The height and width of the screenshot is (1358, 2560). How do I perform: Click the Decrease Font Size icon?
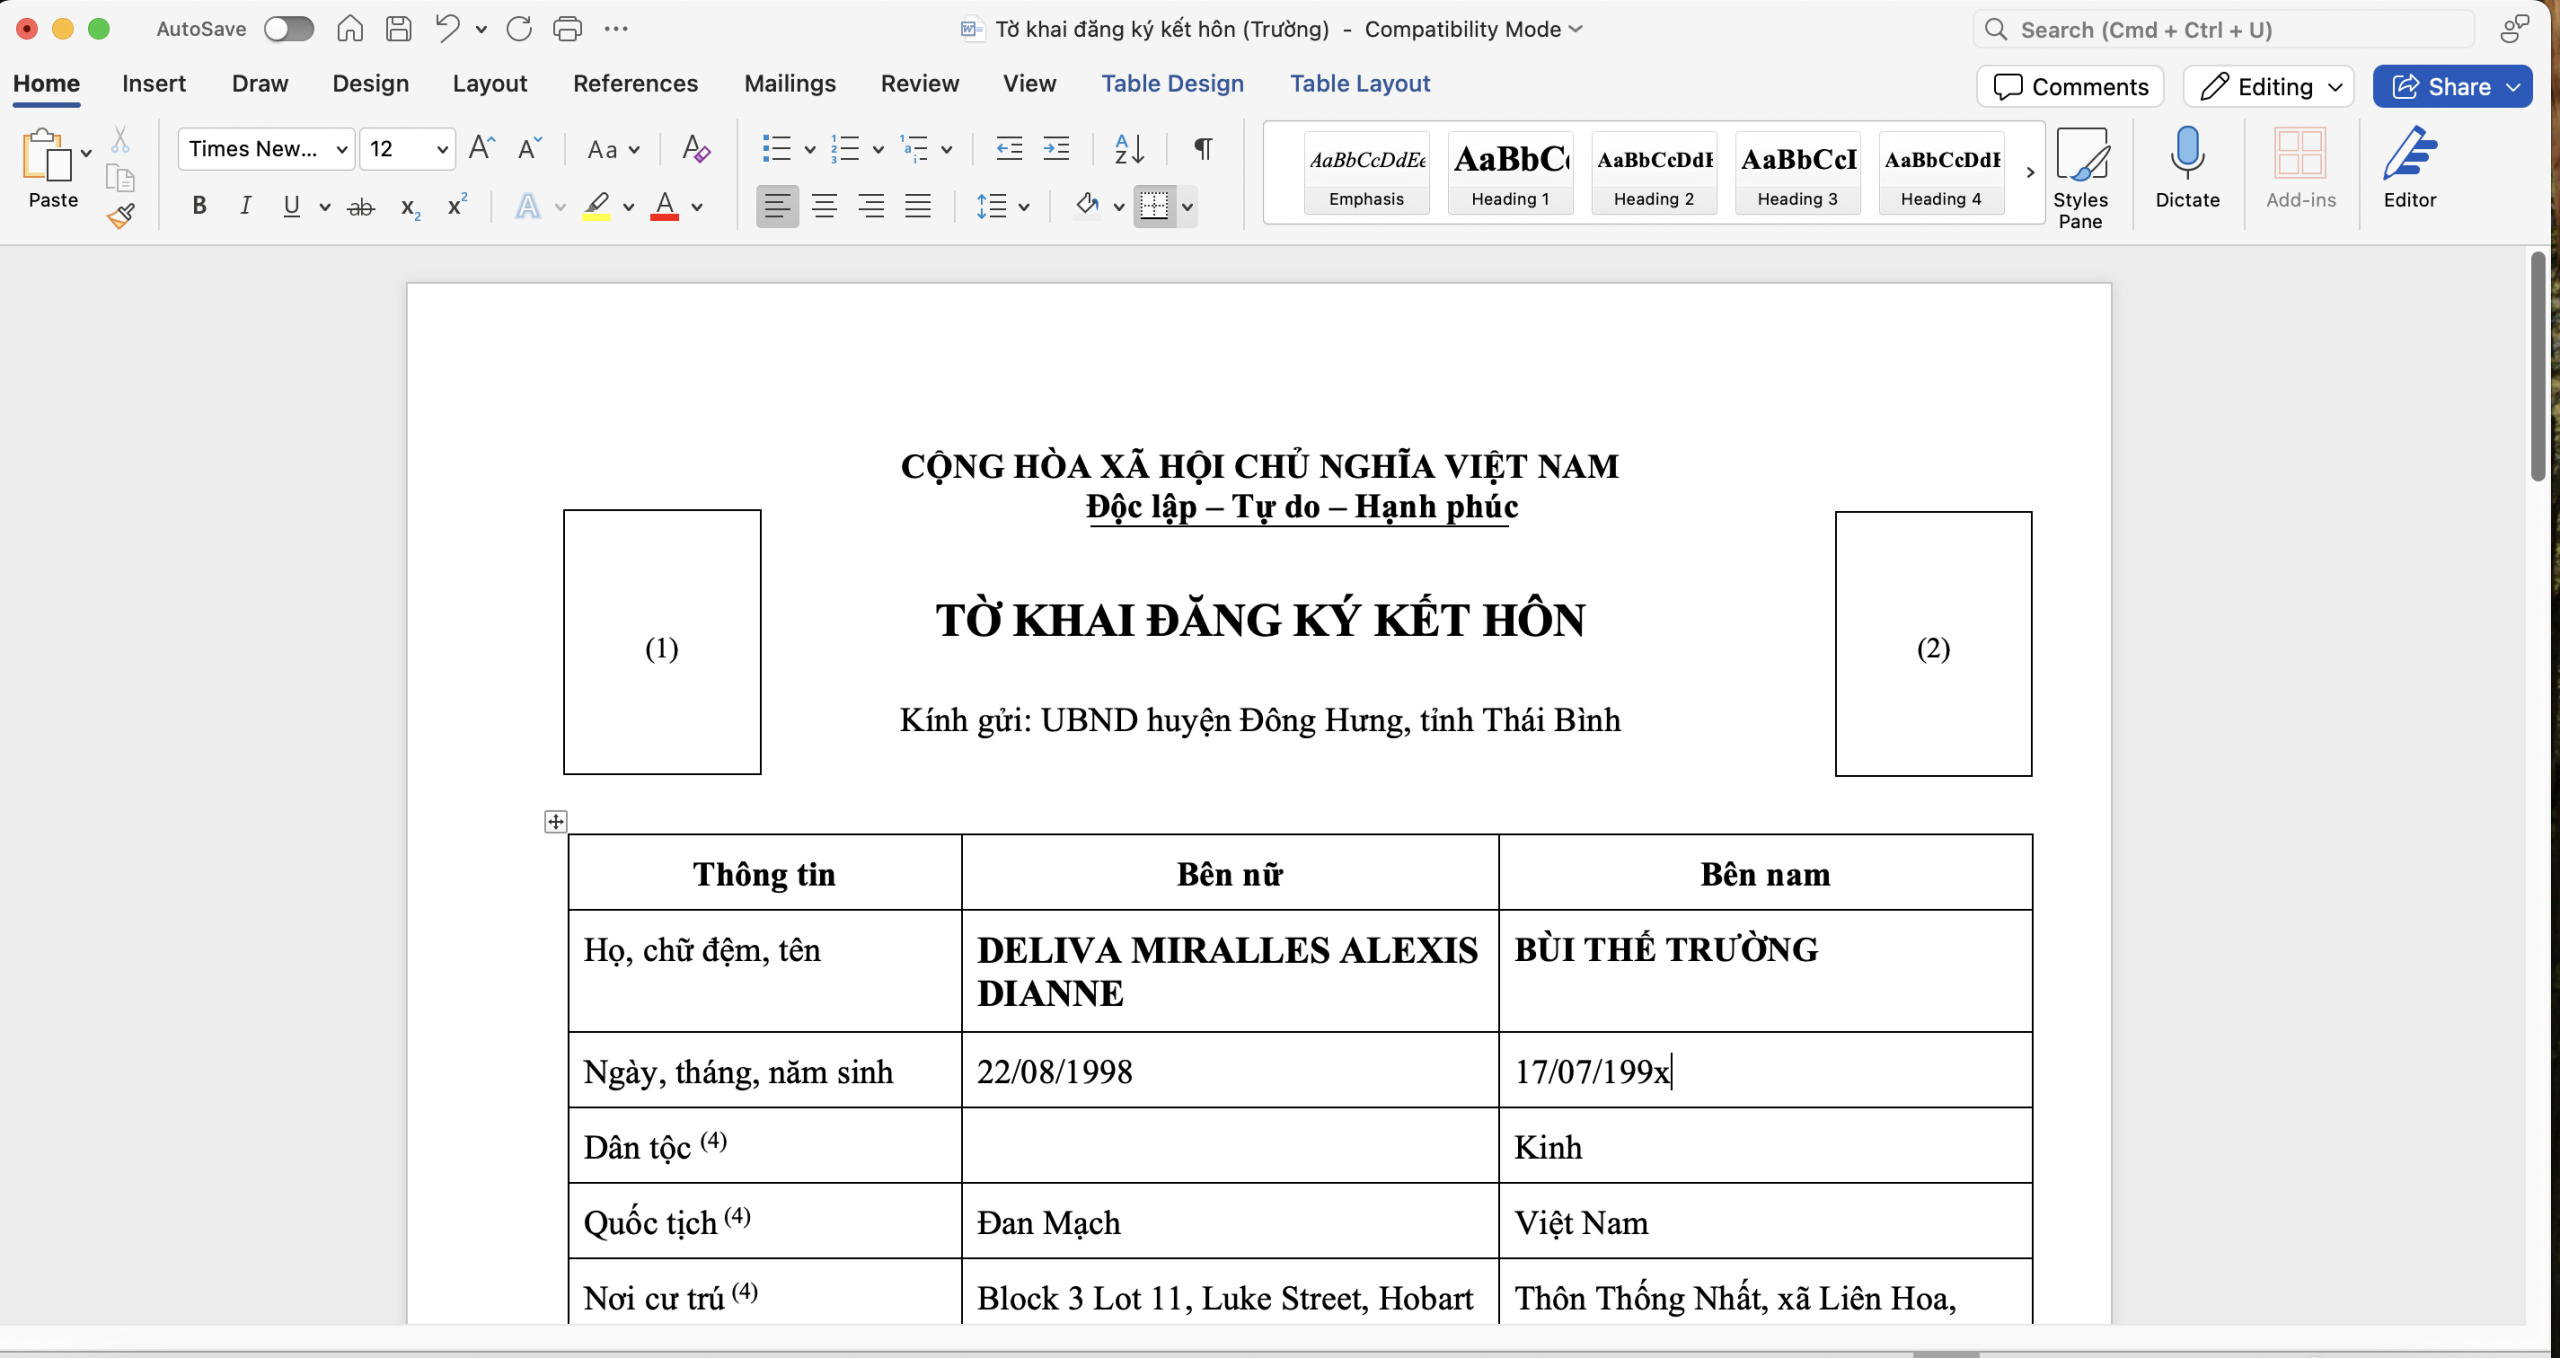529,148
